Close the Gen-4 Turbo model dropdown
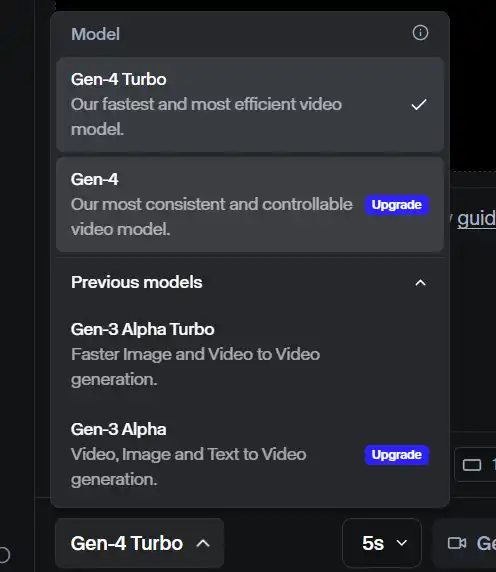 point(139,543)
